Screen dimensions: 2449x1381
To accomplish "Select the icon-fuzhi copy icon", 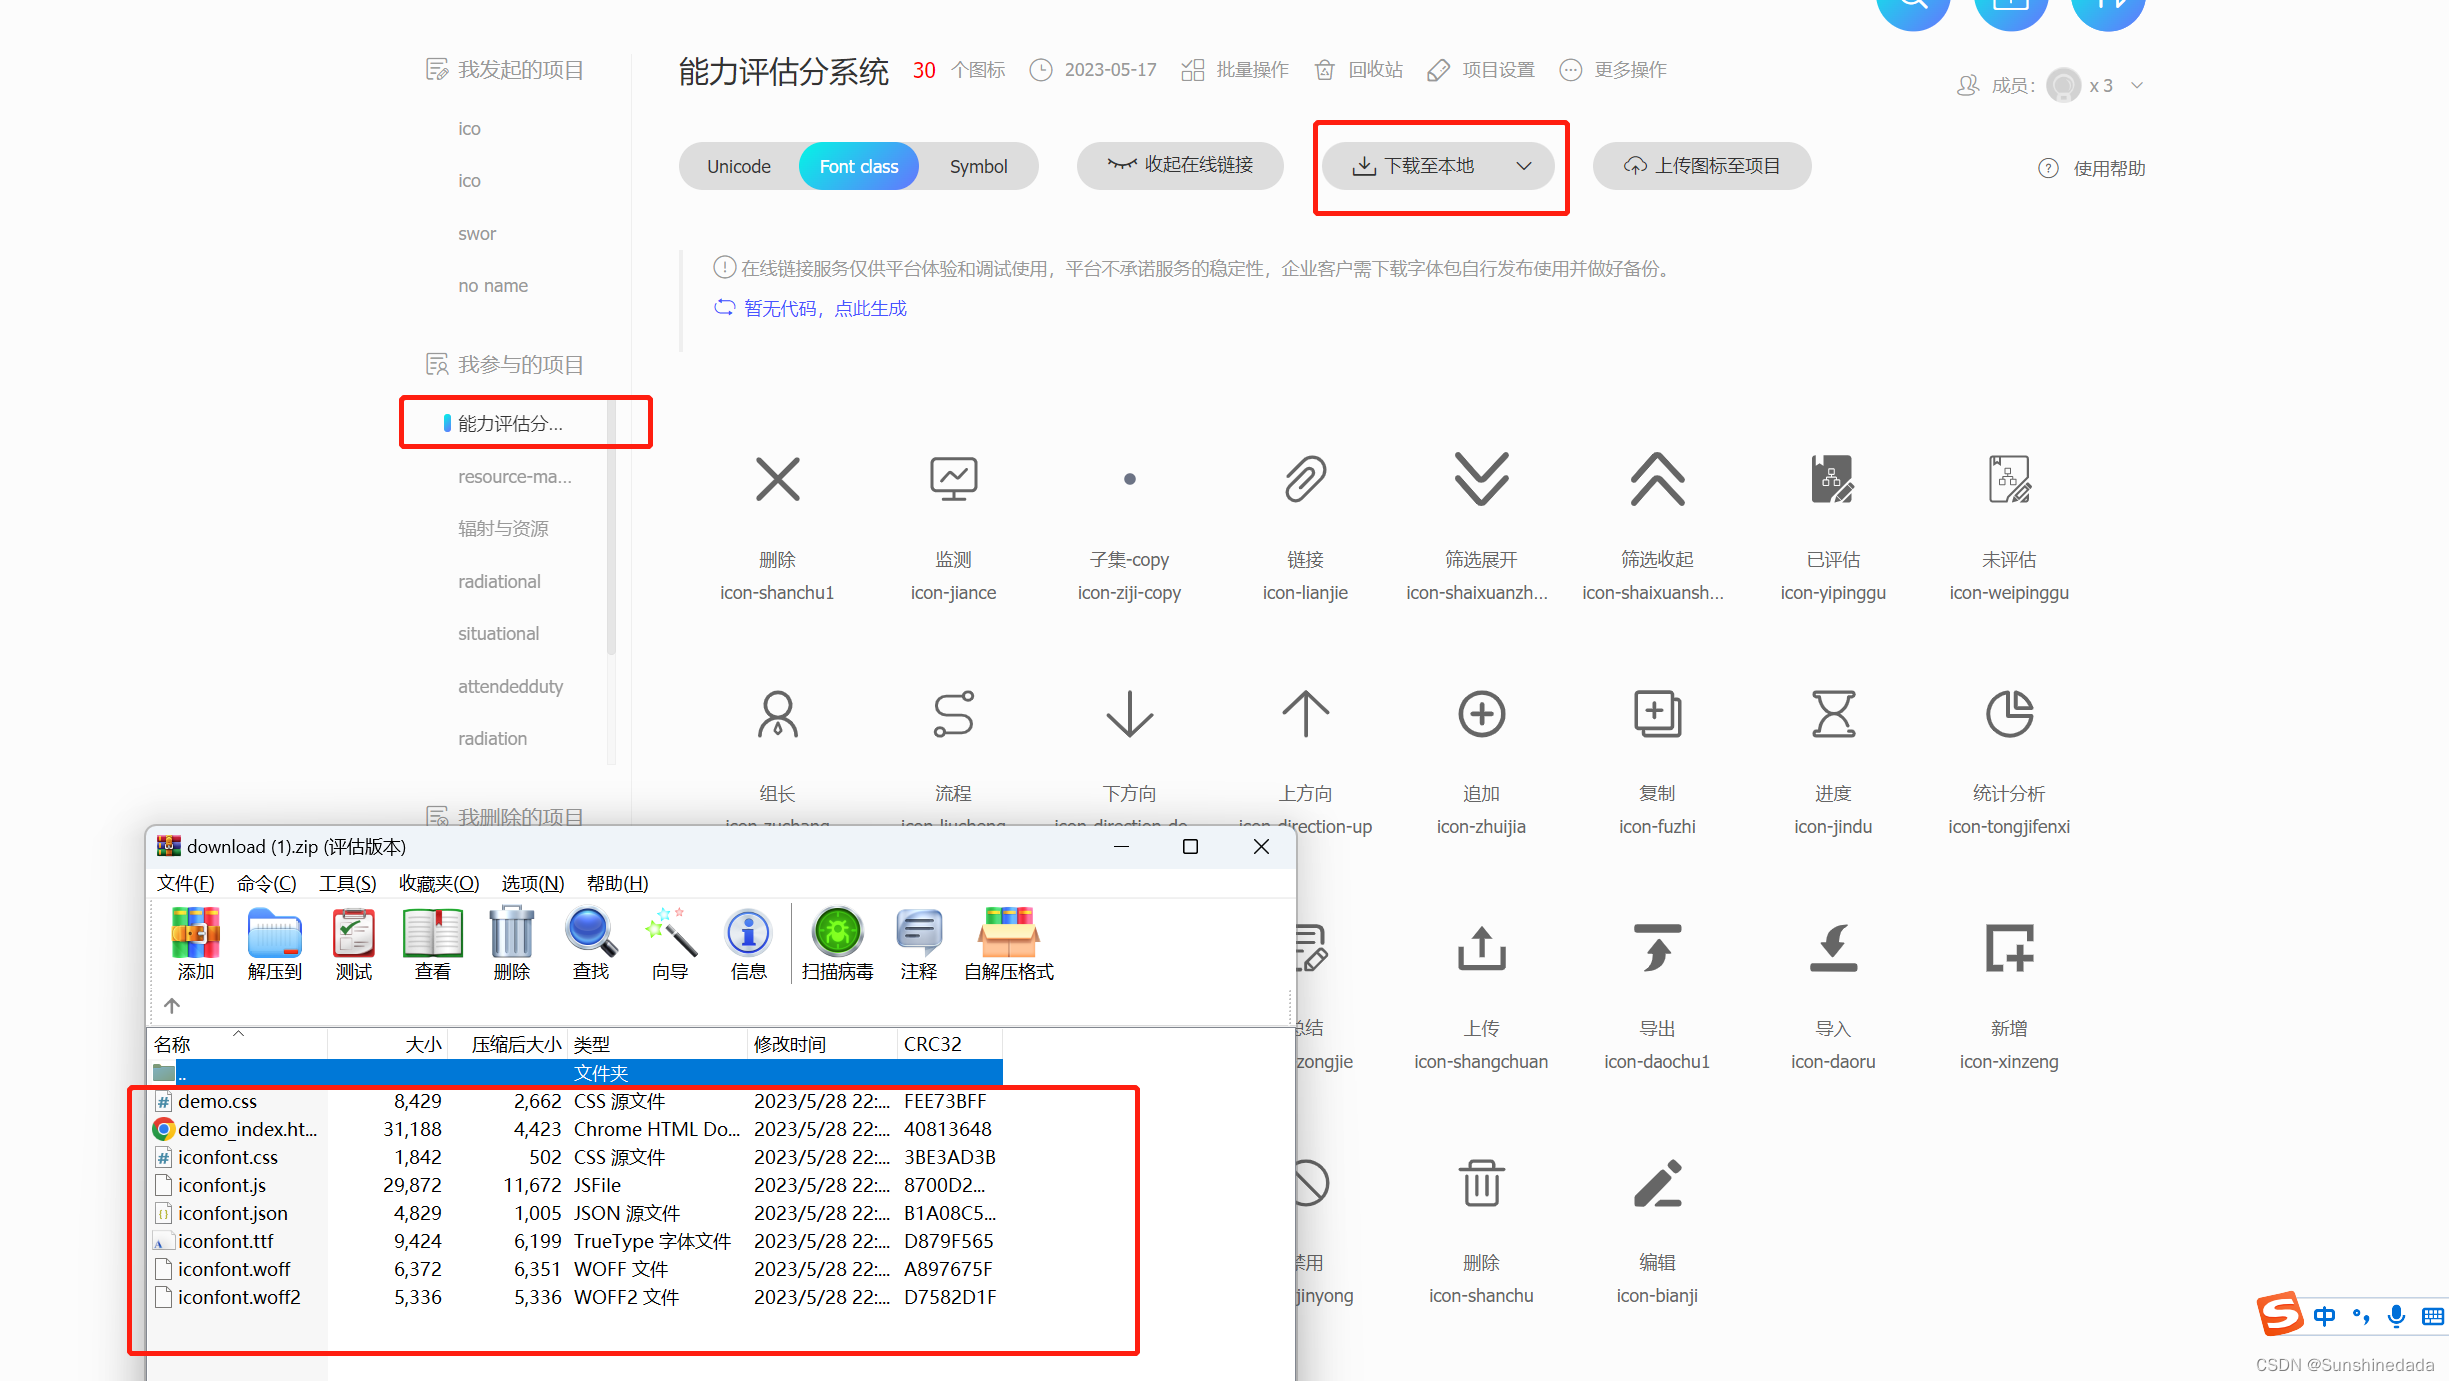I will click(1657, 714).
